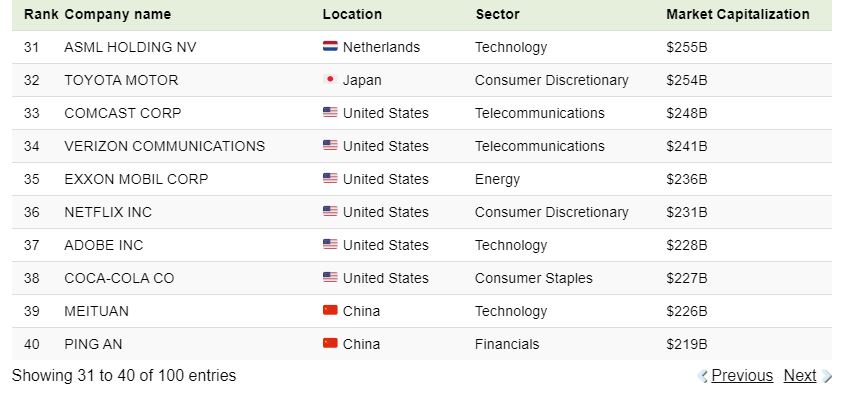Click the $228B value for Adobe
Image resolution: width=850 pixels, height=406 pixels.
[x=687, y=245]
